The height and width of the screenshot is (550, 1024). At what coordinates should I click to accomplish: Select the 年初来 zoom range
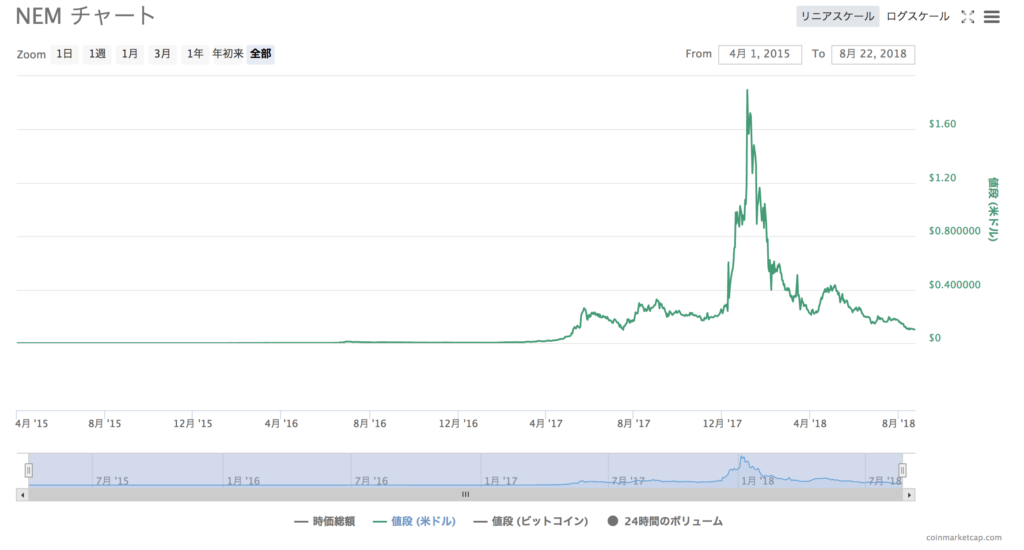(x=228, y=54)
